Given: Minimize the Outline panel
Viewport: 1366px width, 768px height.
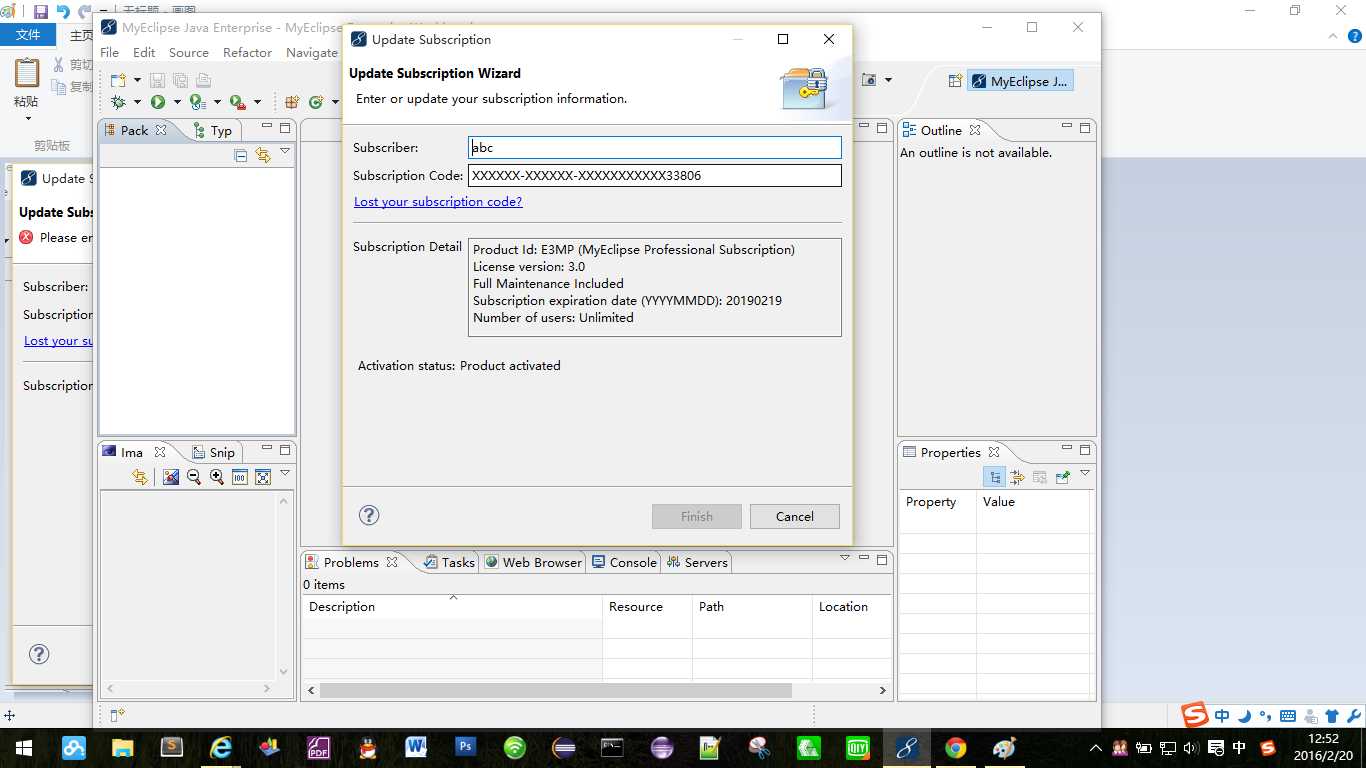Looking at the screenshot, I should tap(1067, 127).
